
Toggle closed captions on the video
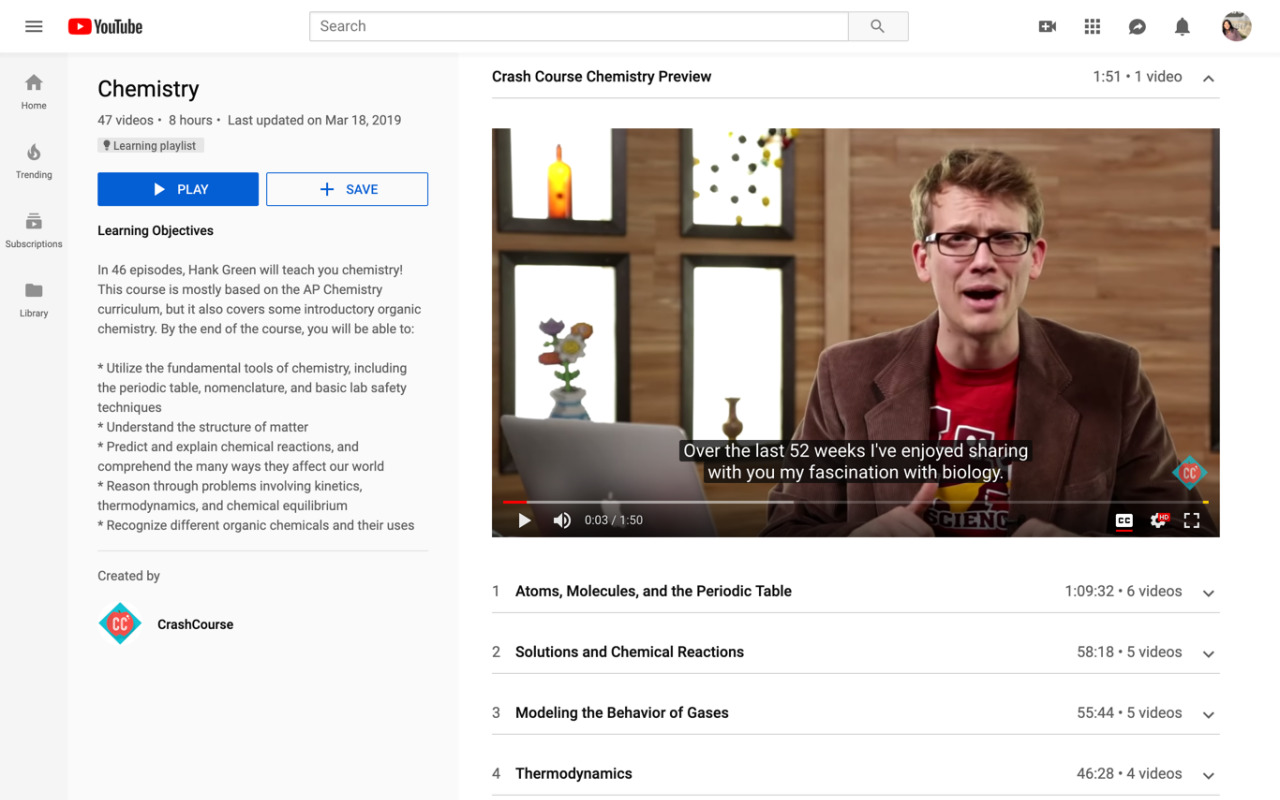point(1124,520)
